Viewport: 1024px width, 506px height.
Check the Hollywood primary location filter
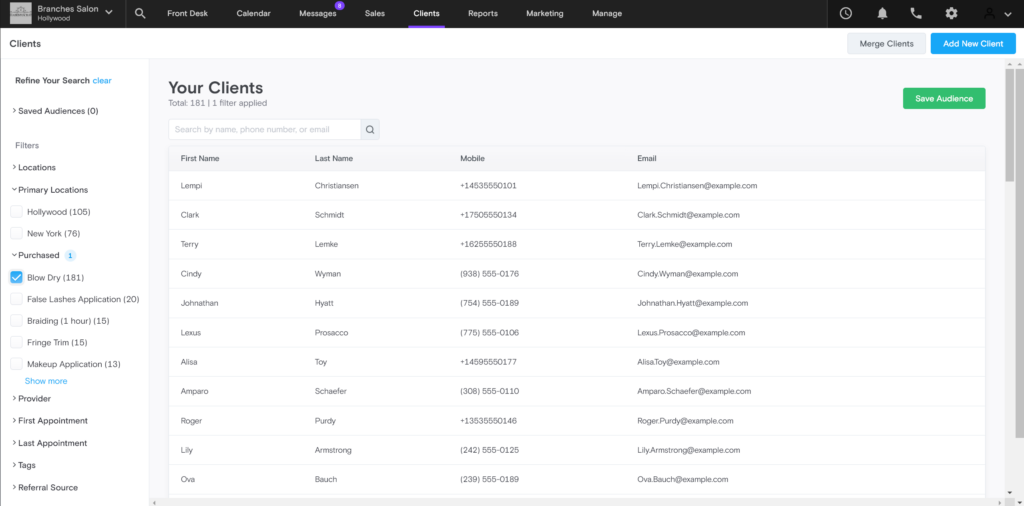(17, 212)
